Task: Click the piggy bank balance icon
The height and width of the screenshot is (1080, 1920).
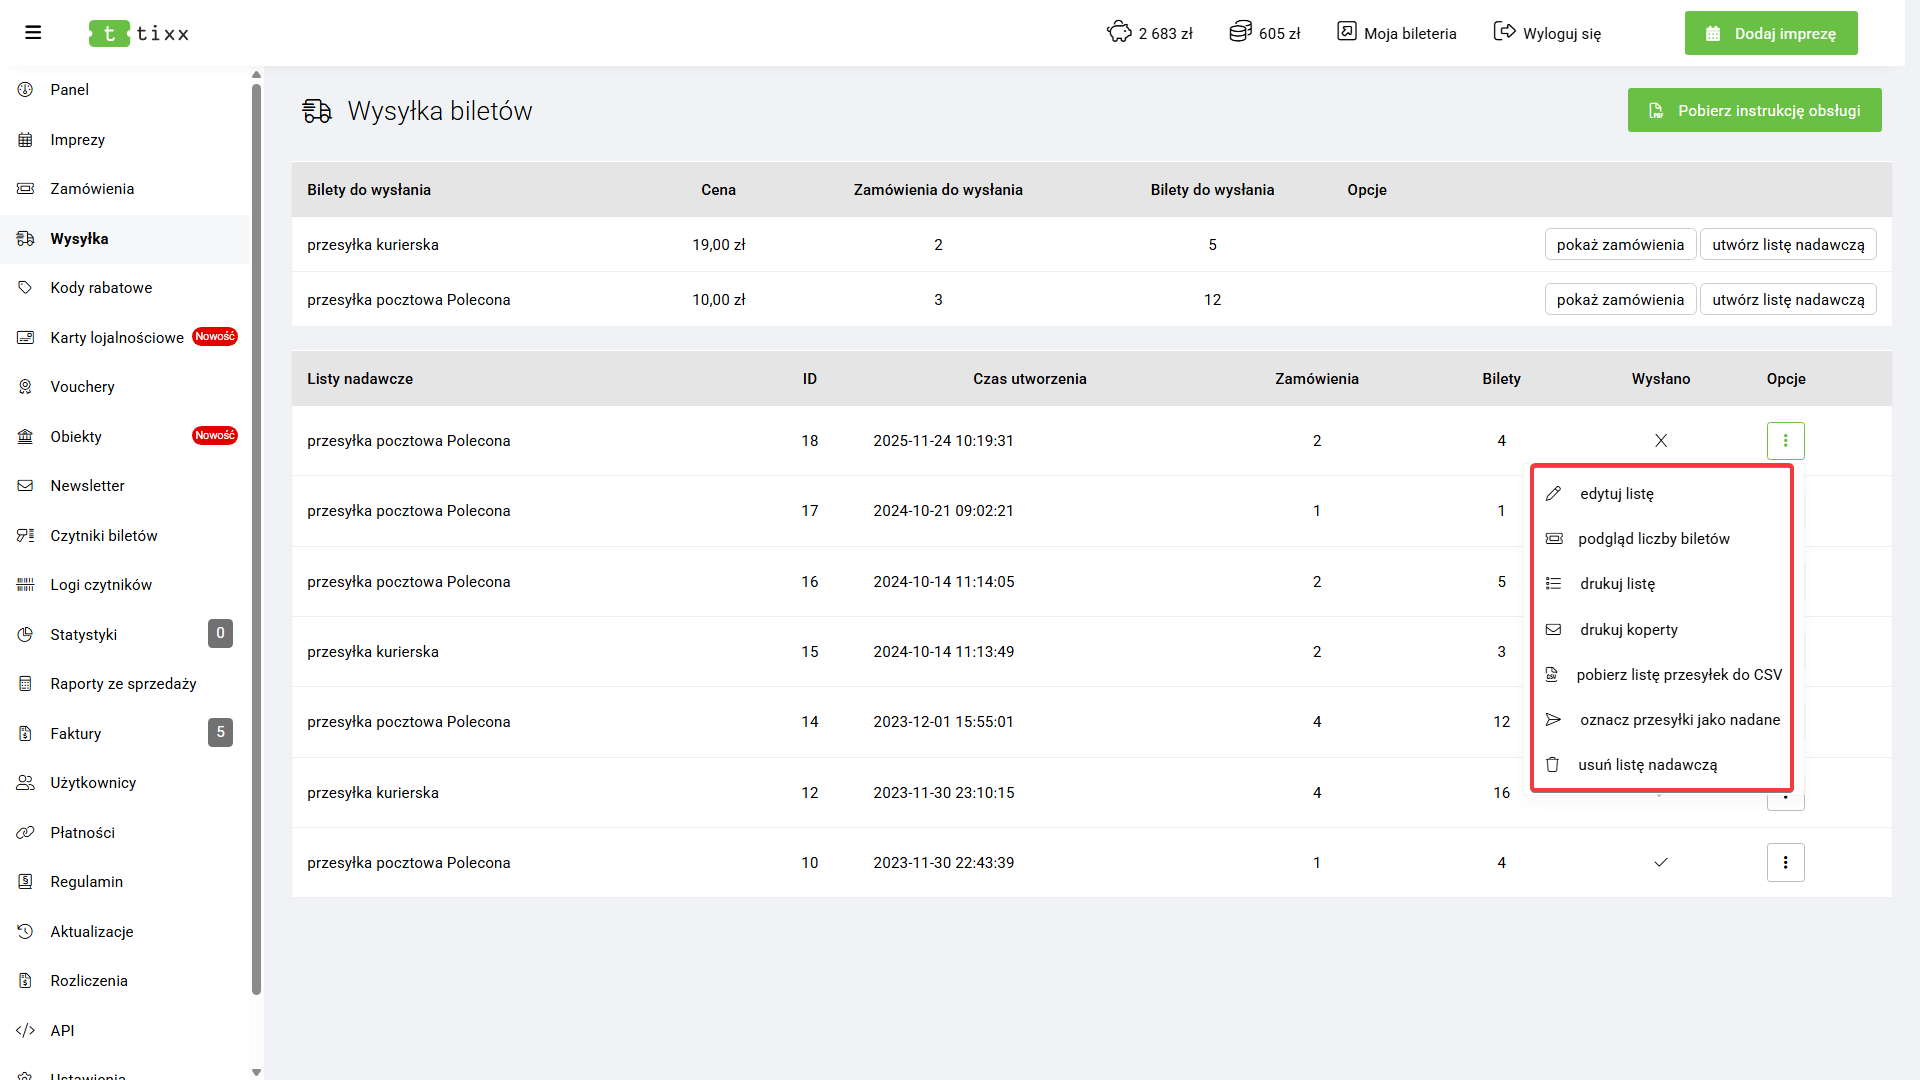Action: click(x=1119, y=32)
